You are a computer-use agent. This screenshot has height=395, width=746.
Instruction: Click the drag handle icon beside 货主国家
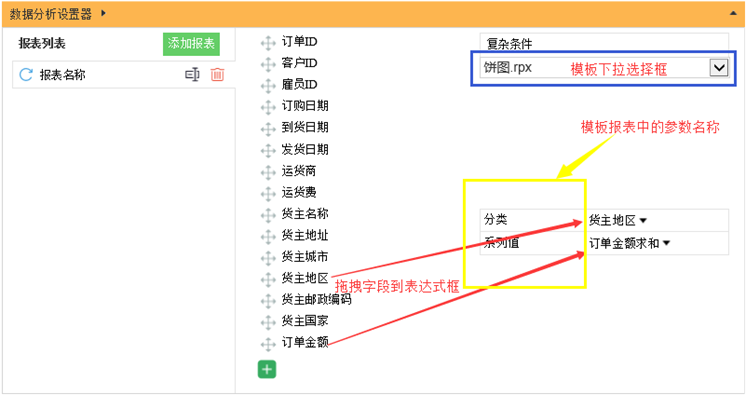coord(268,322)
